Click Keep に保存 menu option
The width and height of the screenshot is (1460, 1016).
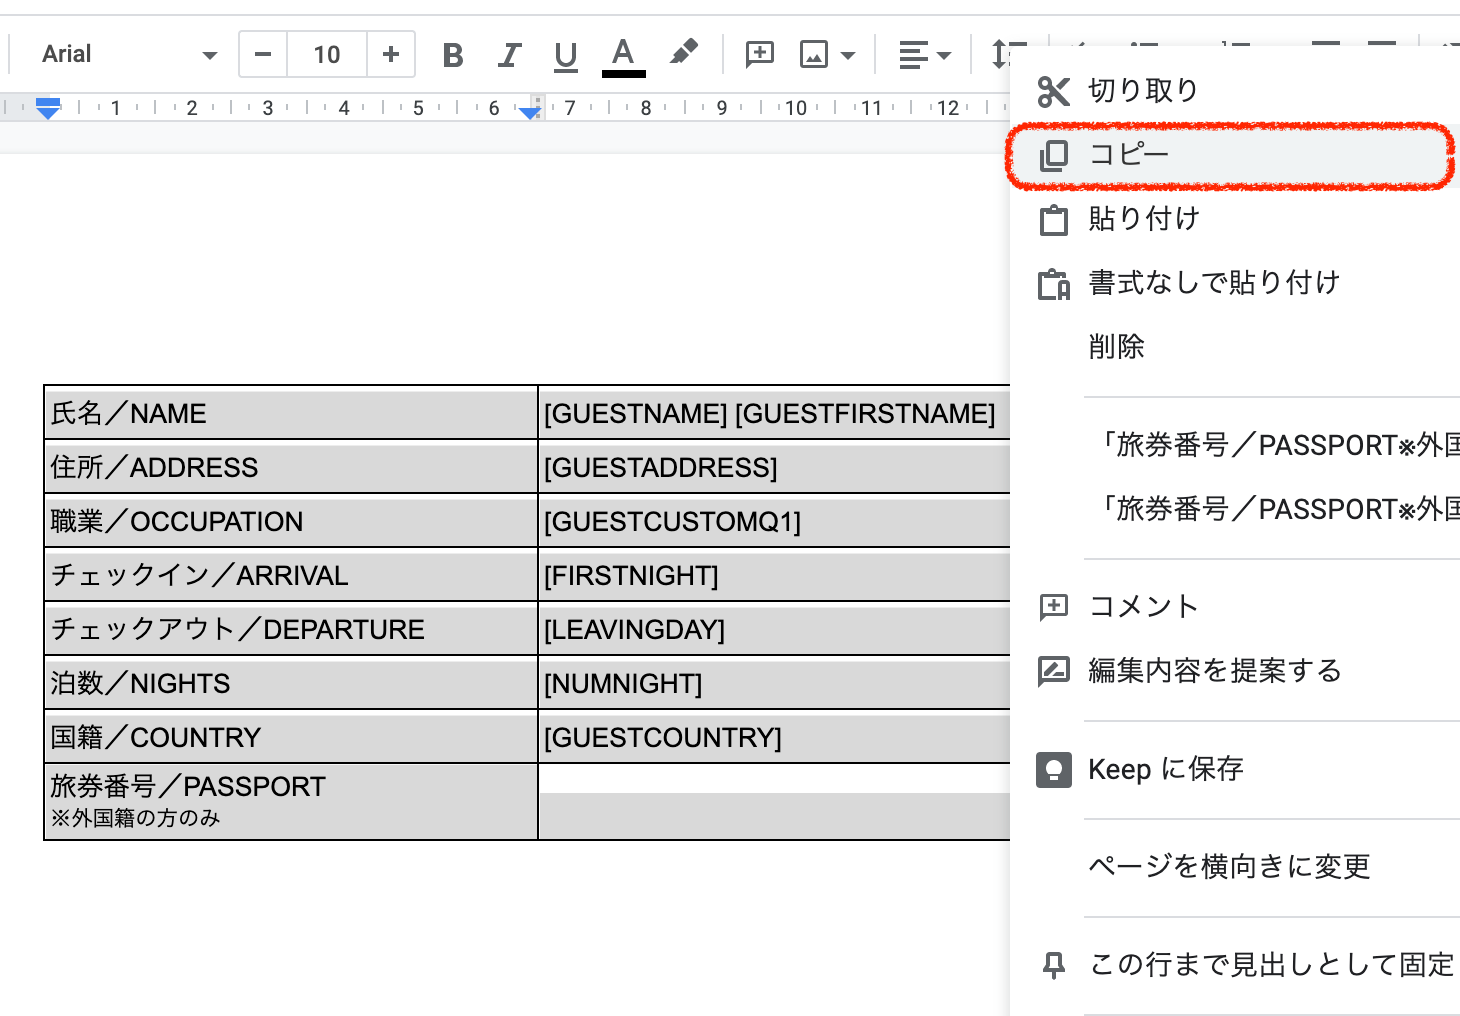(x=1165, y=769)
